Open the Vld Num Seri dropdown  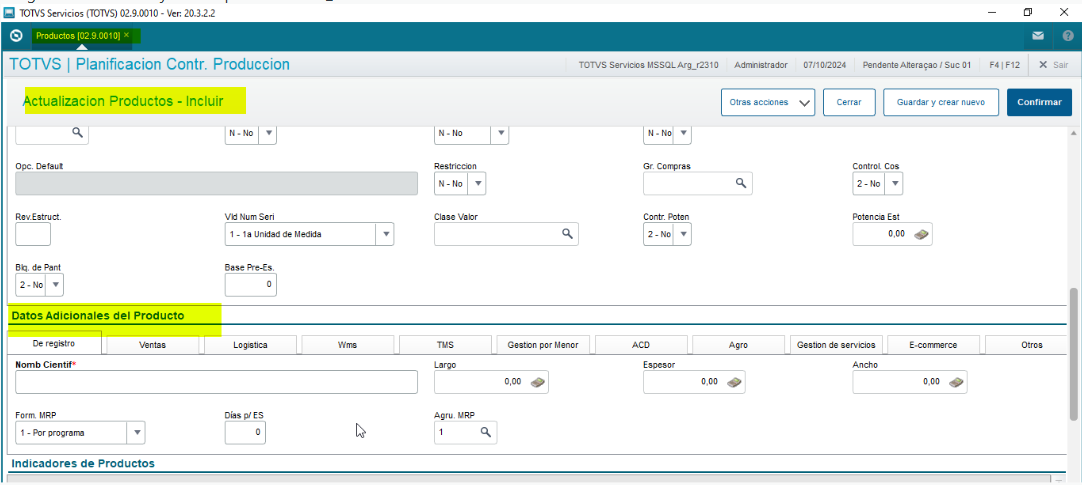(385, 235)
